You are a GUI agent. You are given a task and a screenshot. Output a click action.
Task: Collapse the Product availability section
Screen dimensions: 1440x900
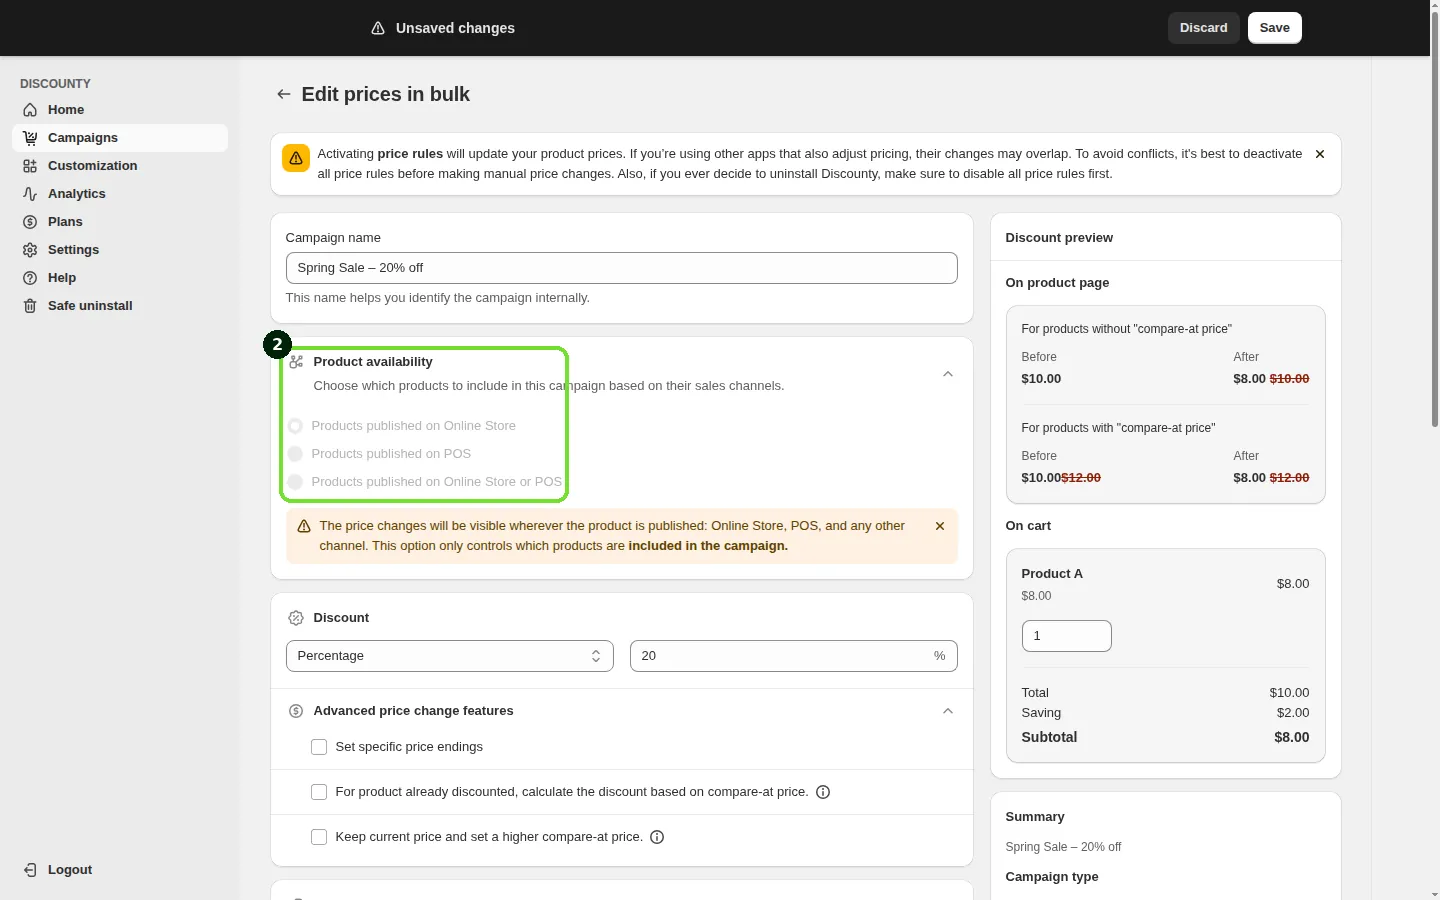coord(948,374)
